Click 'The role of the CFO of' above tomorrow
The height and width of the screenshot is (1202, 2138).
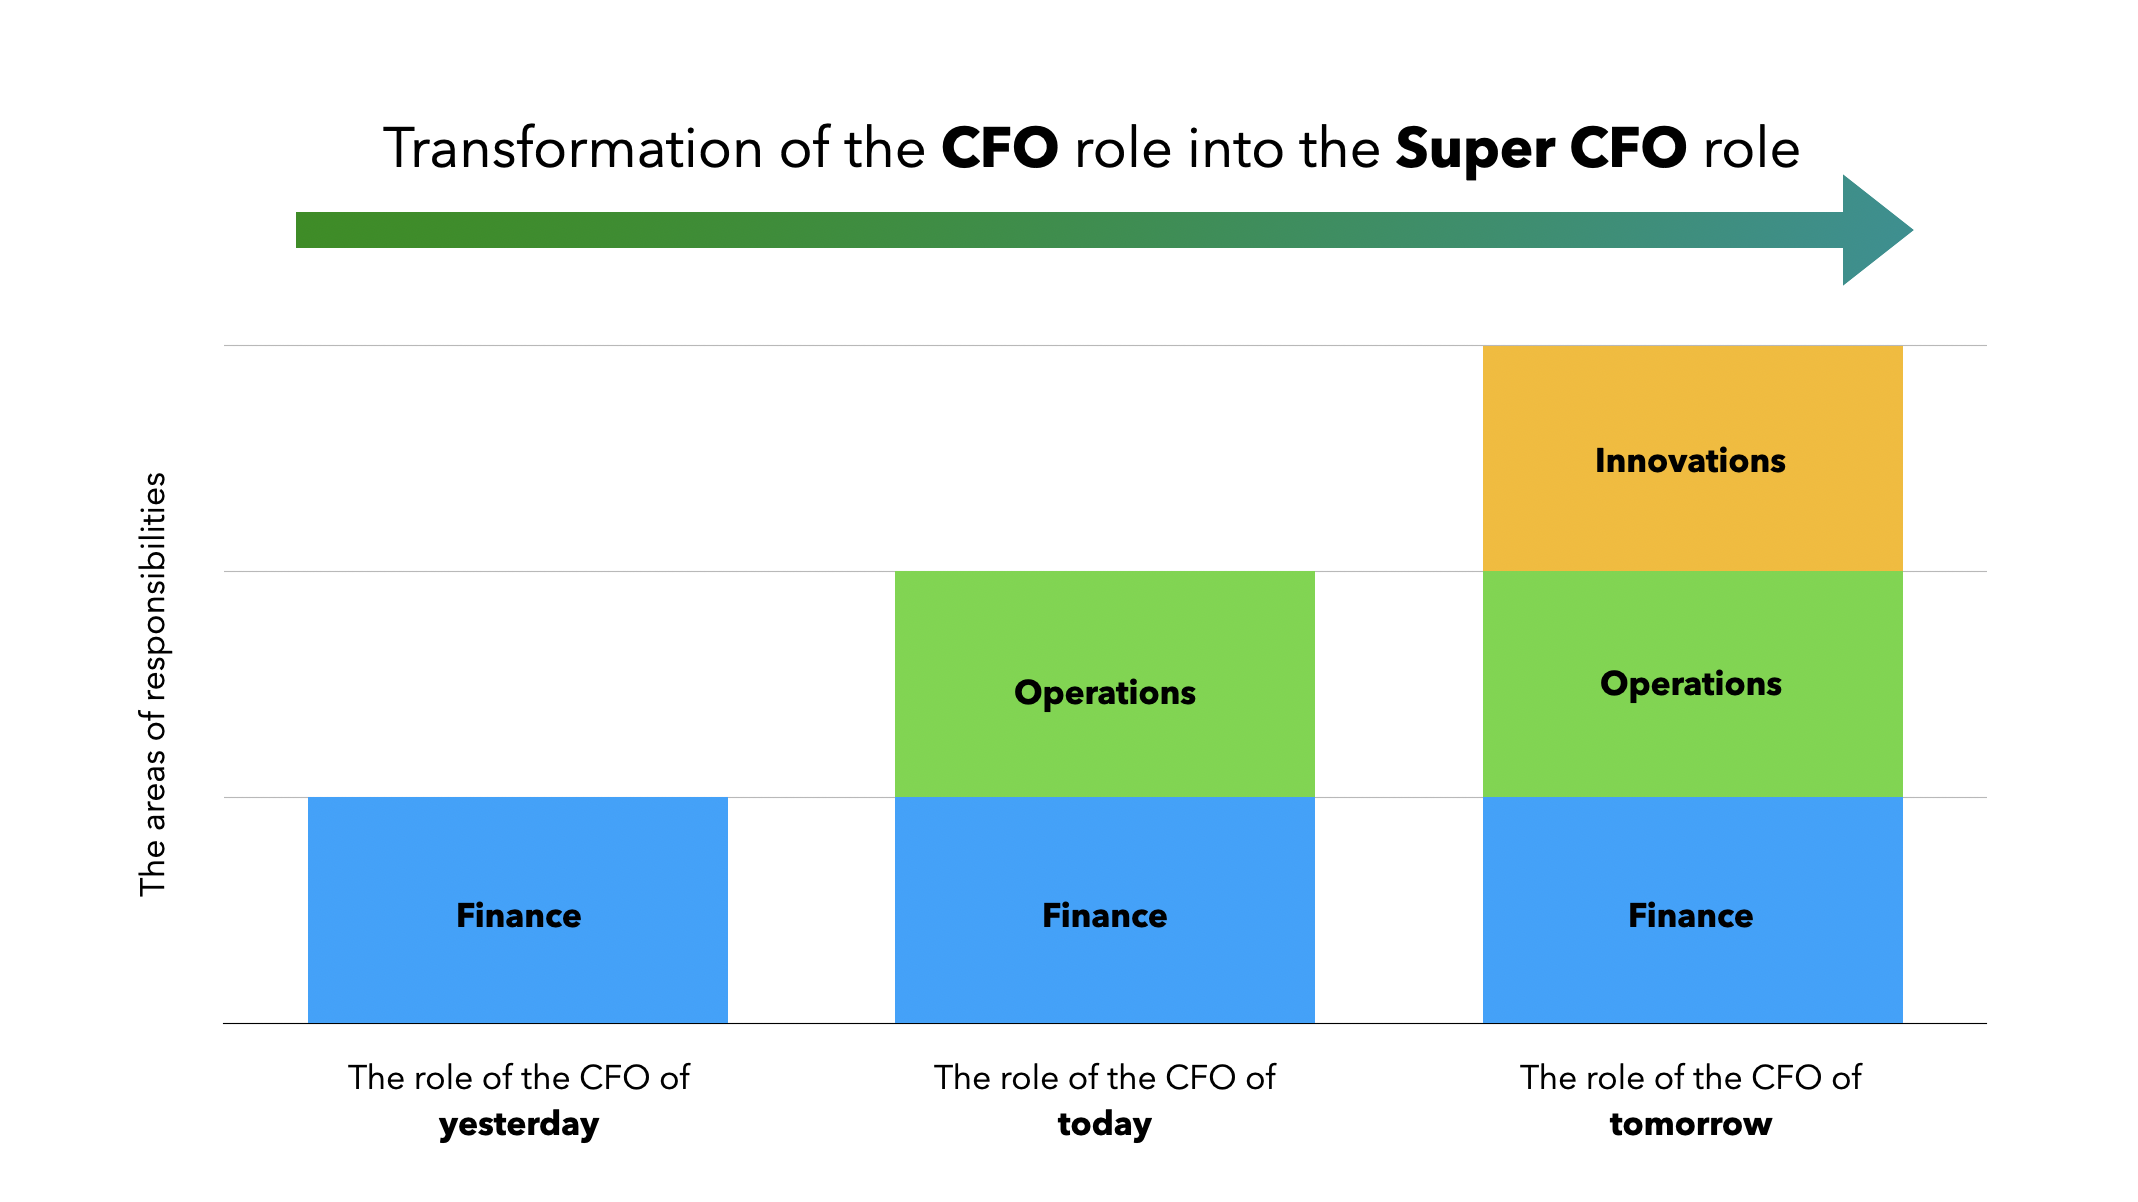point(1690,1078)
